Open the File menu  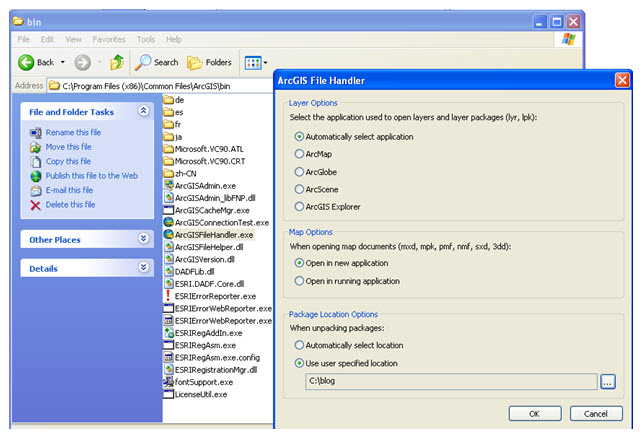coord(23,39)
